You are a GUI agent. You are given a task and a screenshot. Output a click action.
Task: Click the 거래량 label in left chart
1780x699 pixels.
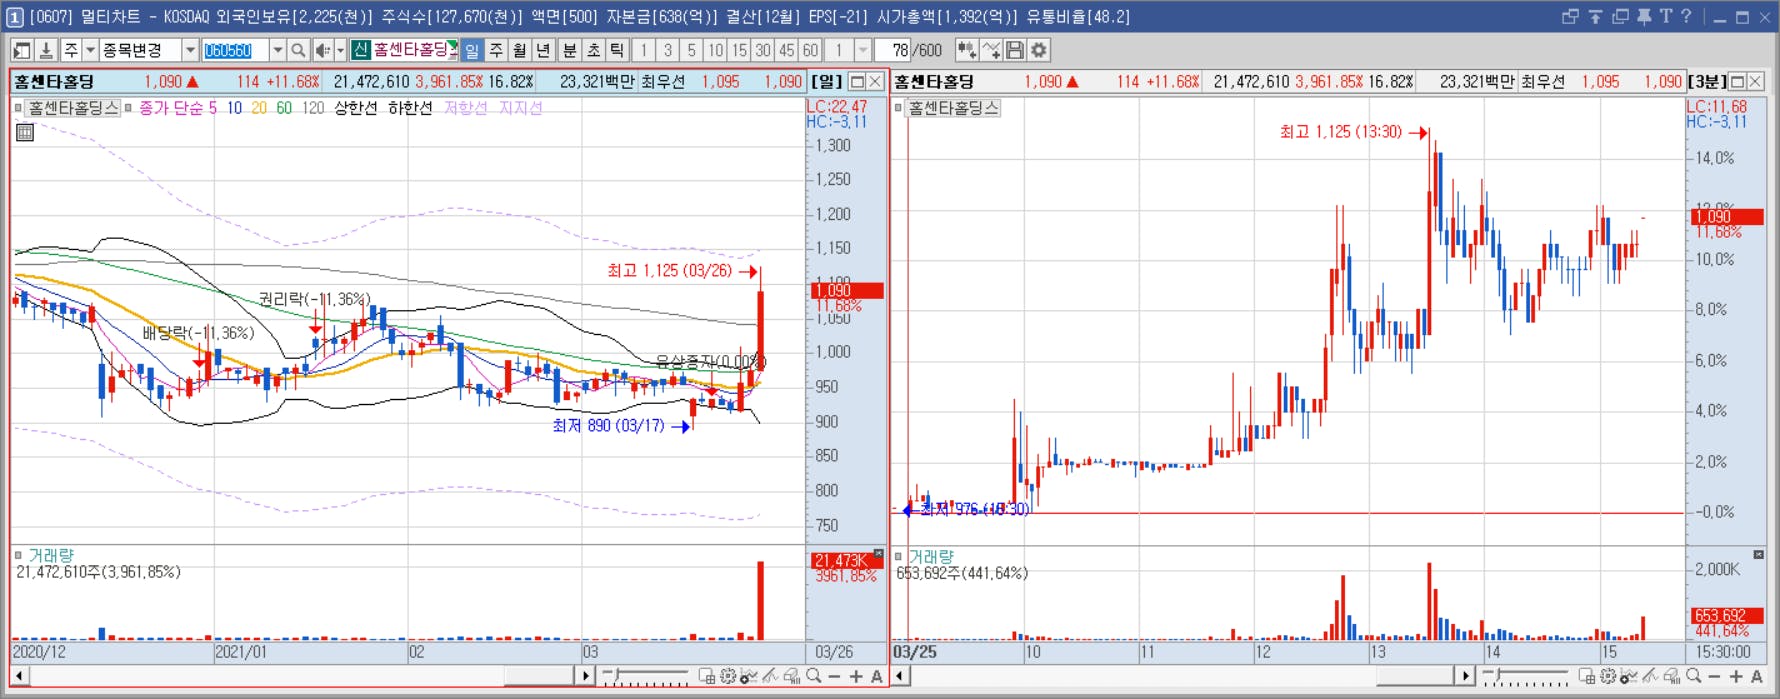click(51, 555)
